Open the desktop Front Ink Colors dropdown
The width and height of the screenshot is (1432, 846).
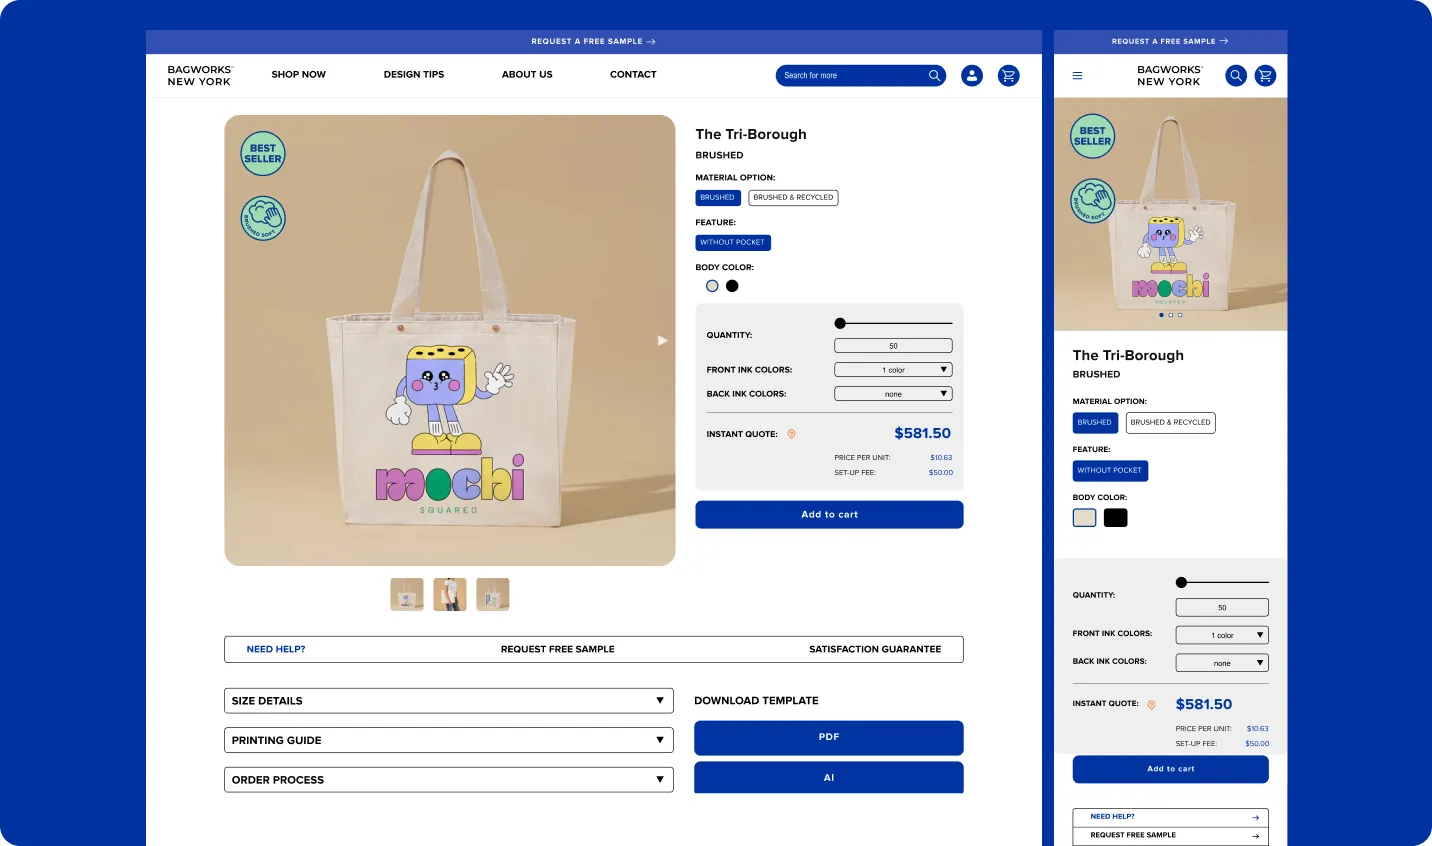(893, 370)
